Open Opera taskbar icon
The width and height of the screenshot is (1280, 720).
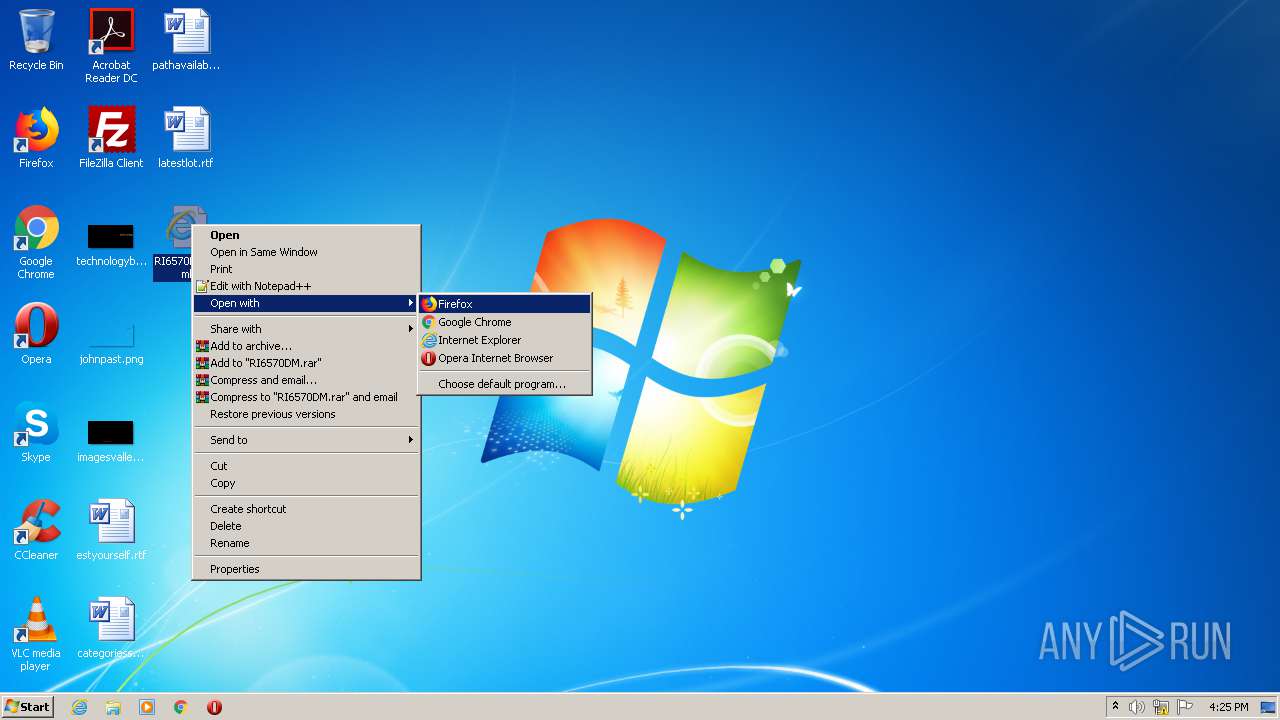tap(214, 707)
